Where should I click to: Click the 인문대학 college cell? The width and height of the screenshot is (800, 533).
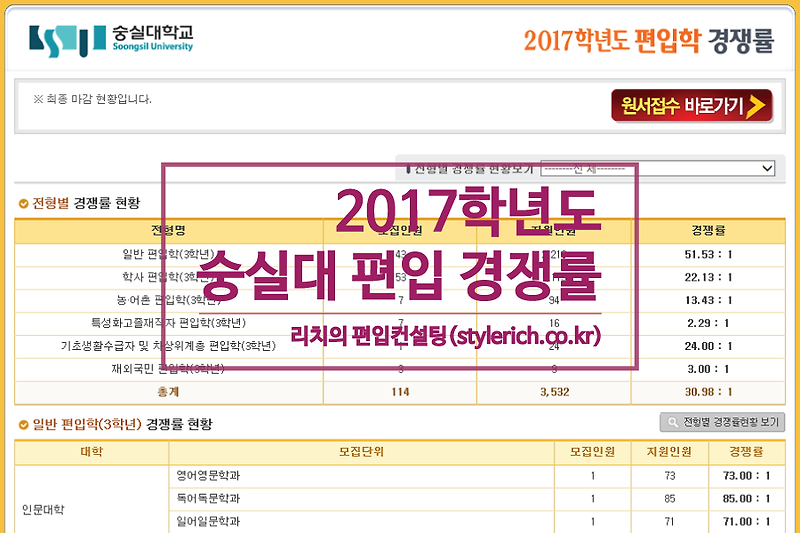[92, 499]
